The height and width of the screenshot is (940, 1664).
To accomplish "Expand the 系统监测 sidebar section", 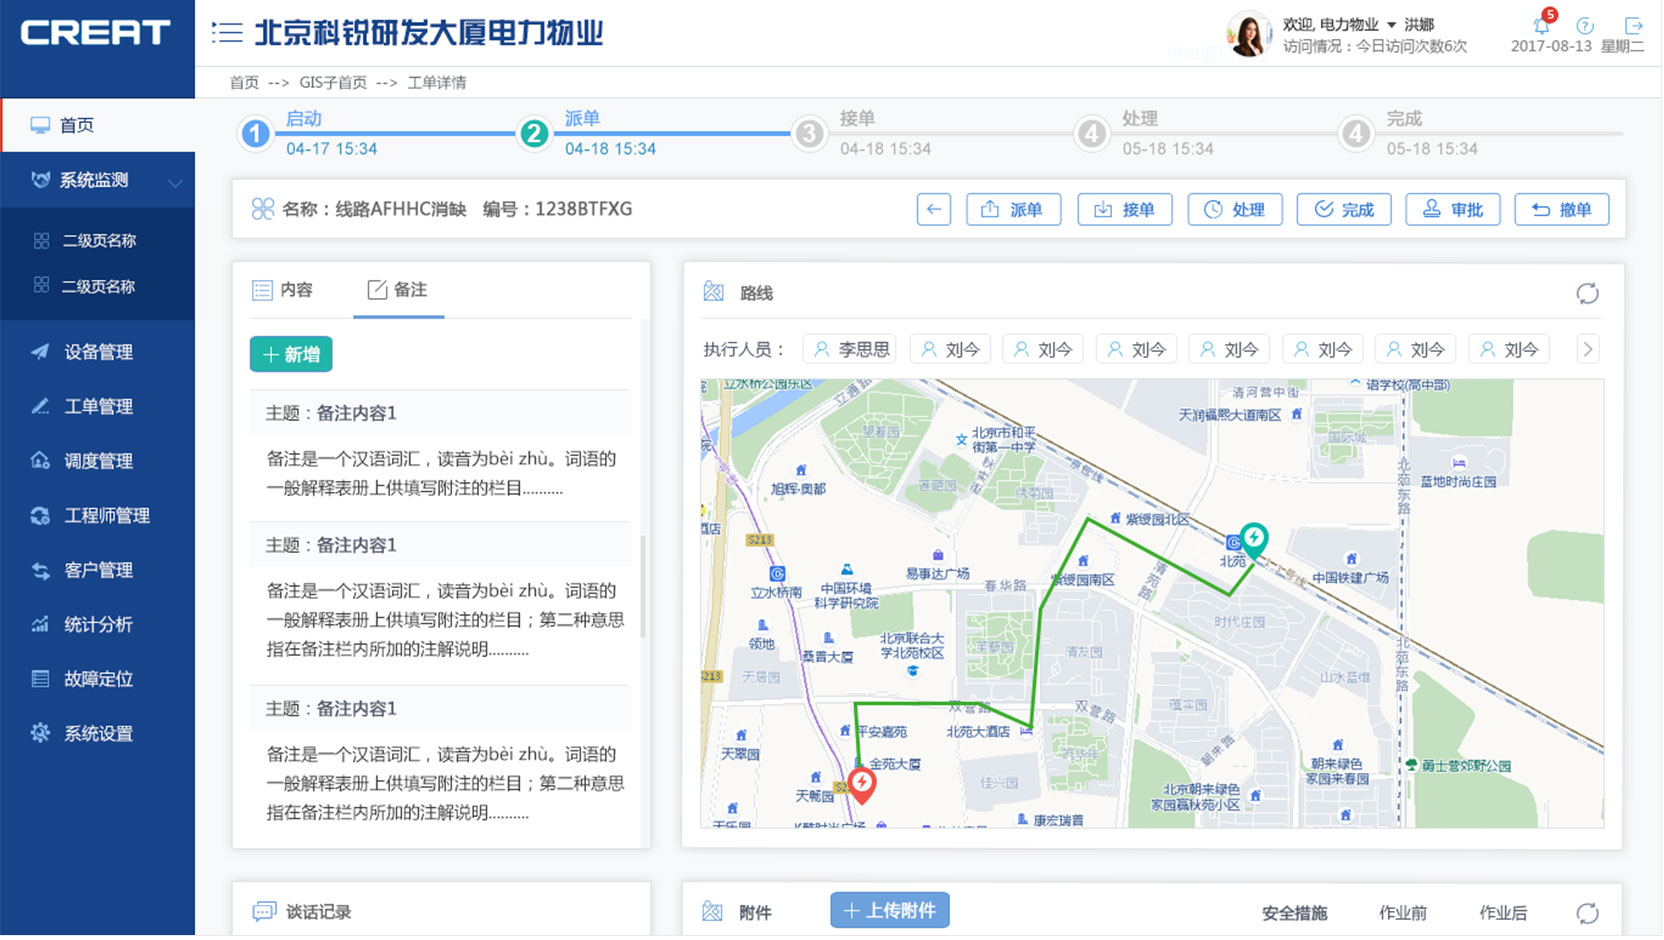I will click(x=98, y=180).
